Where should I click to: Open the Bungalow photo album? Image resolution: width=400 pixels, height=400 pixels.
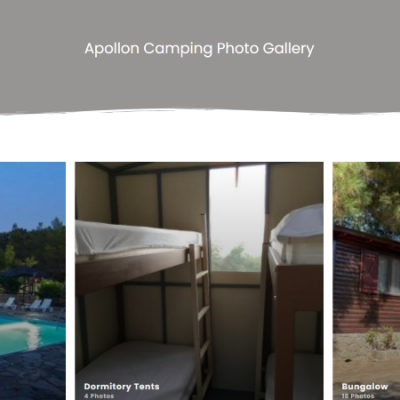[366, 281]
